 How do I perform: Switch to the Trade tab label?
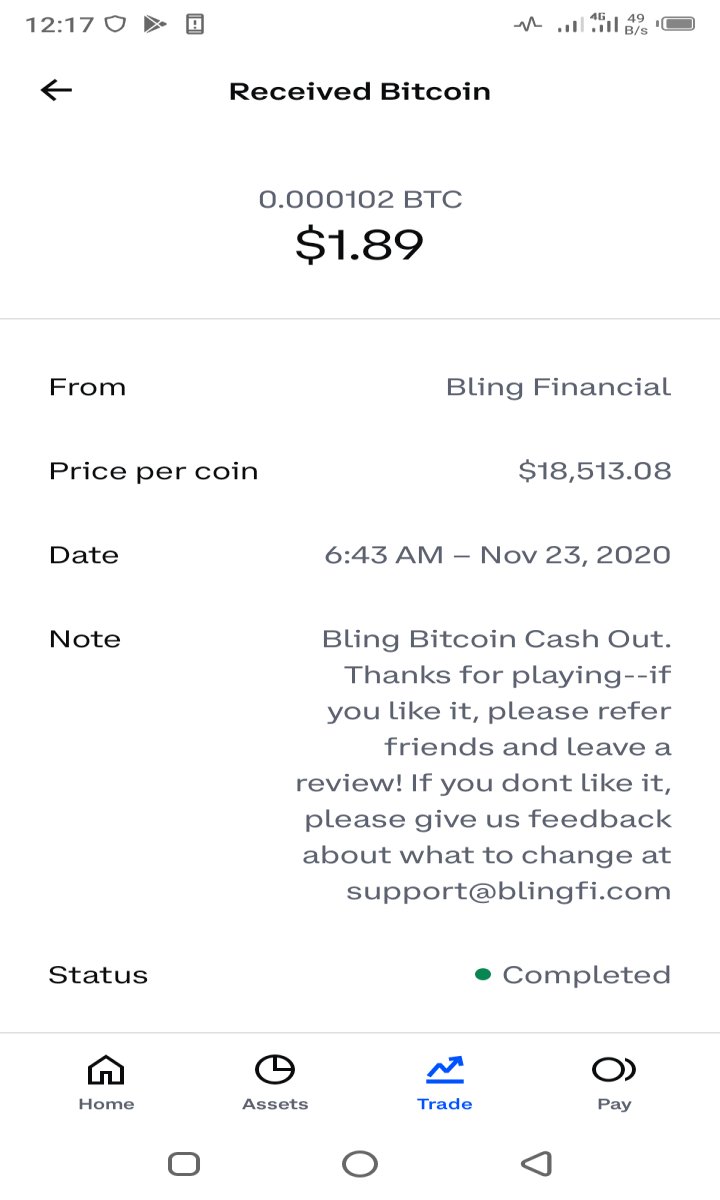[x=445, y=1104]
